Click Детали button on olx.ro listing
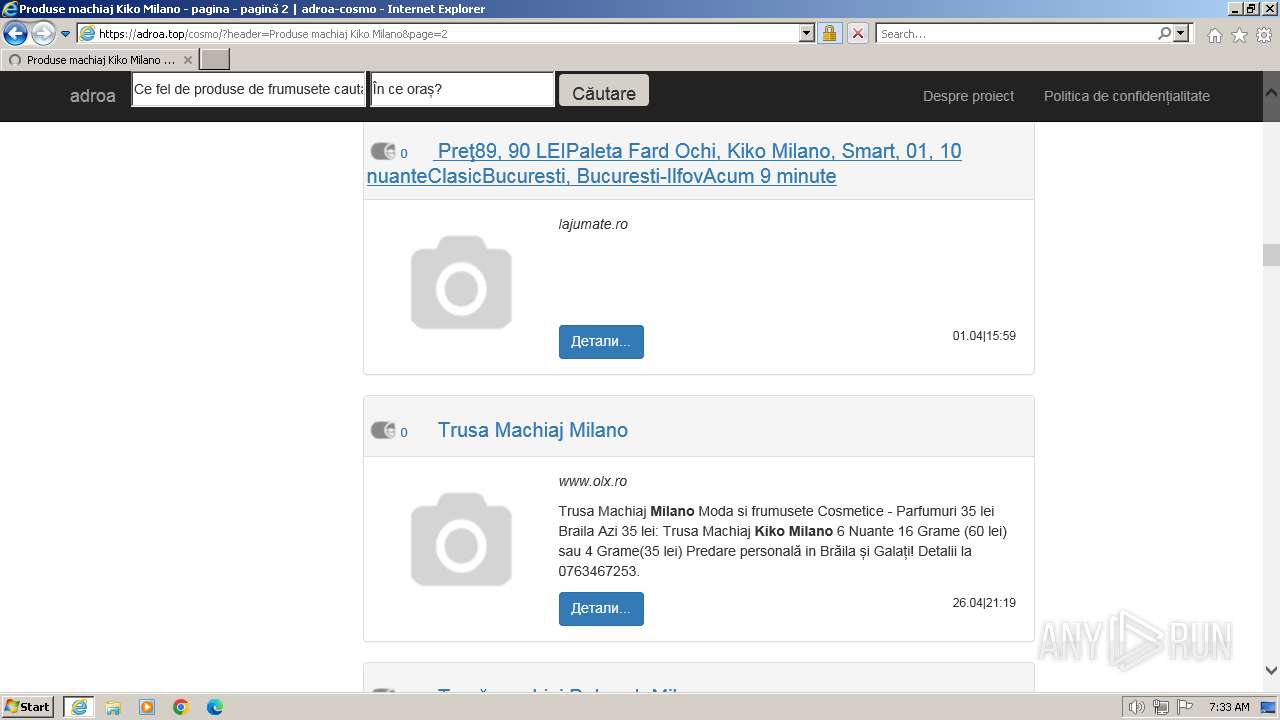This screenshot has width=1280, height=720. (x=601, y=608)
